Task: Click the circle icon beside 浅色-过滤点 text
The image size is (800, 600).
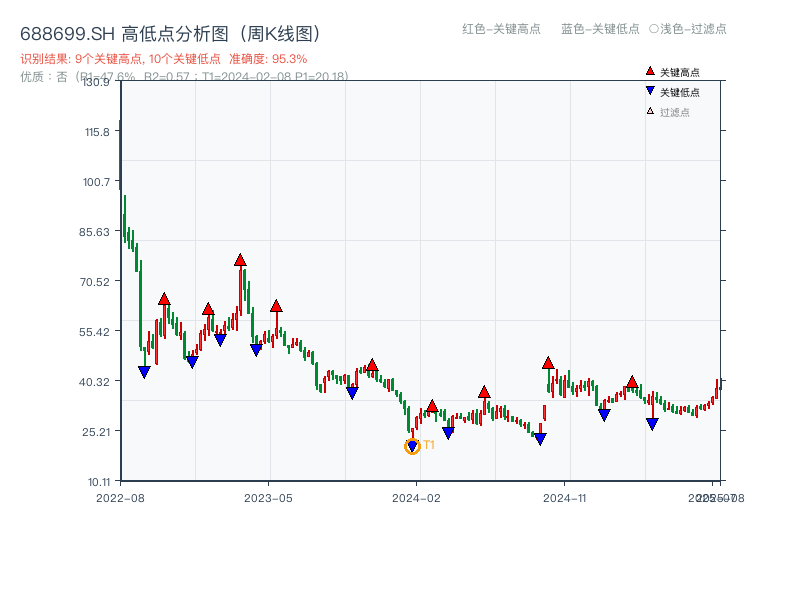Action: 652,29
